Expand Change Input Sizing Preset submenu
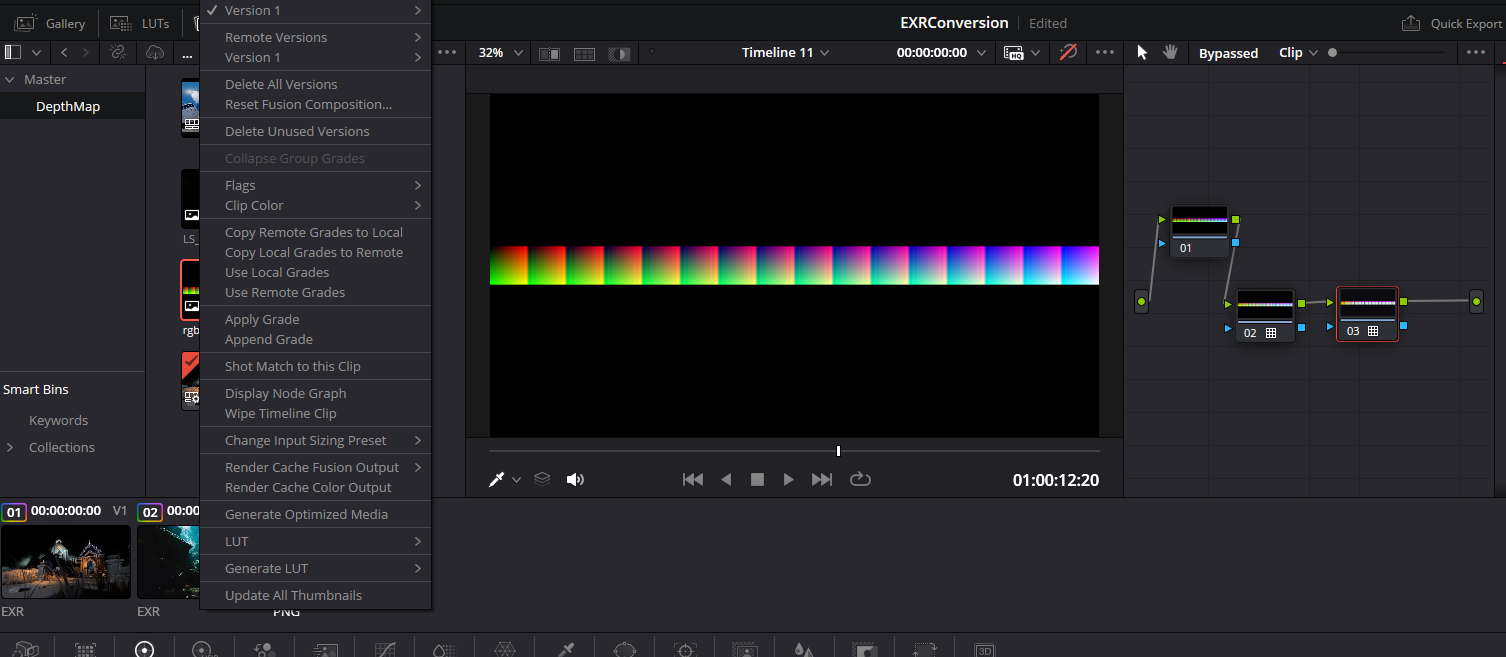This screenshot has width=1506, height=657. pyautogui.click(x=315, y=440)
